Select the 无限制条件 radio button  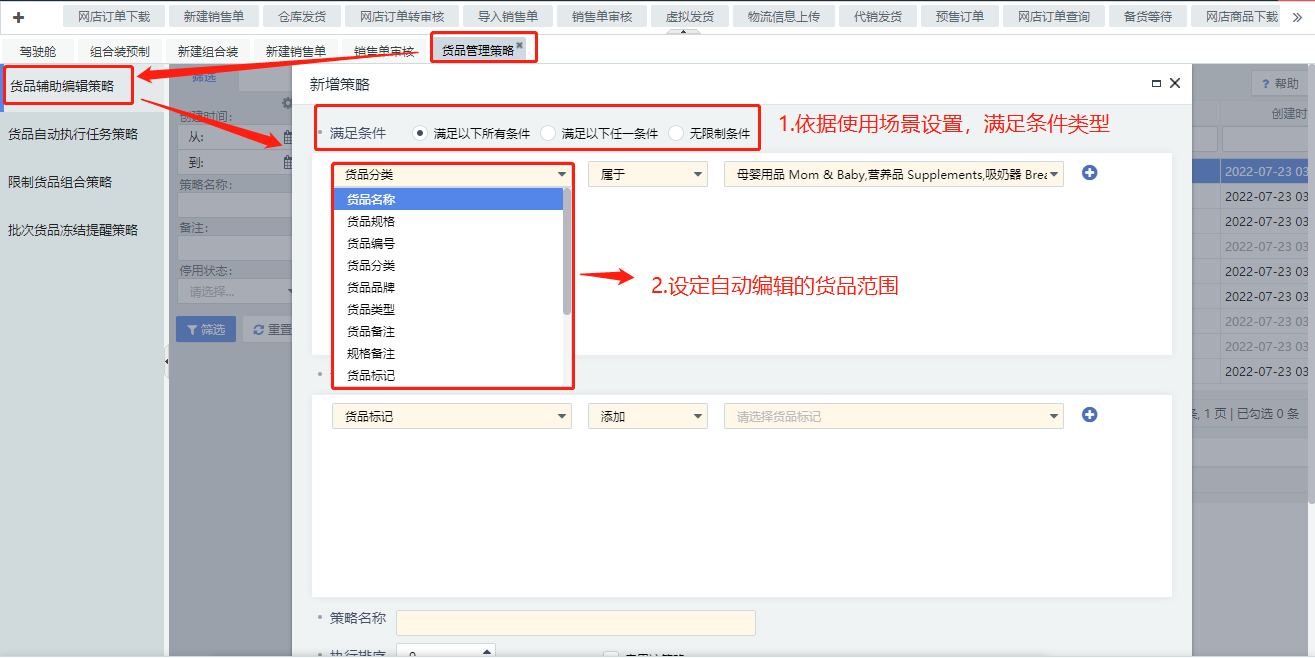click(x=676, y=133)
